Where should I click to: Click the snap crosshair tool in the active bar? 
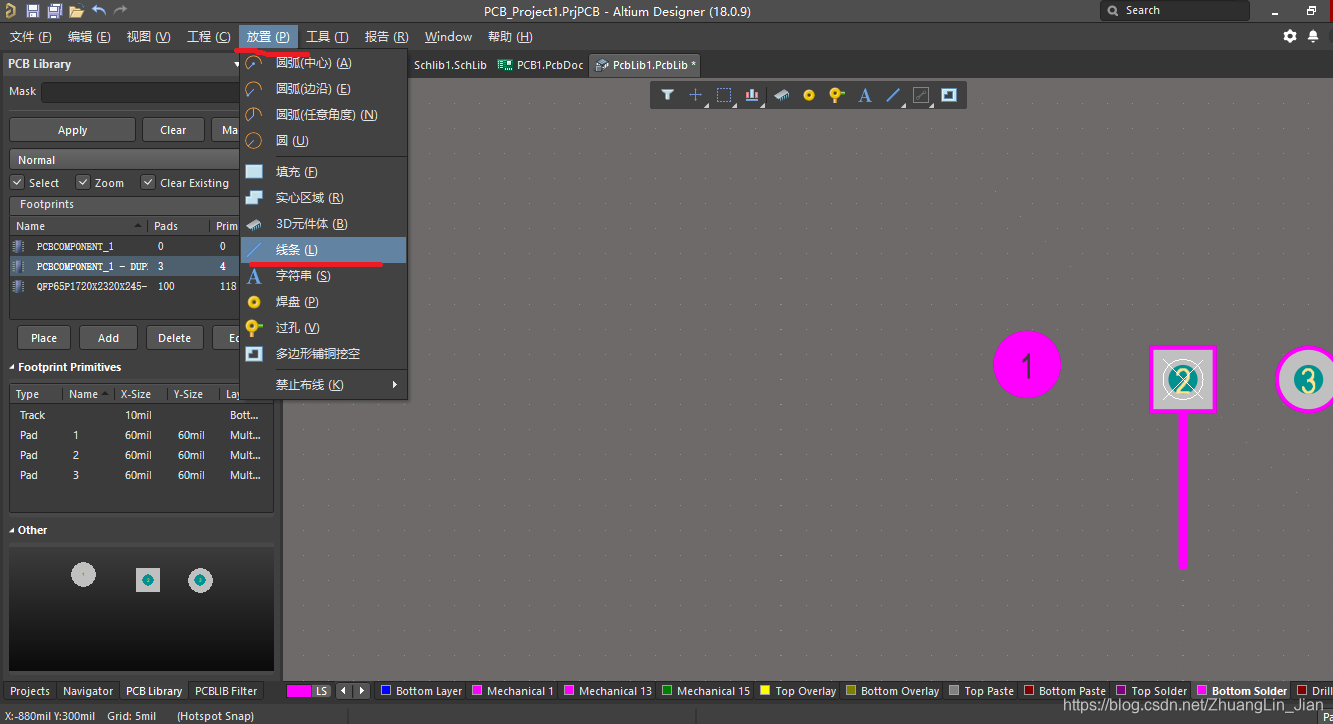tap(696, 95)
